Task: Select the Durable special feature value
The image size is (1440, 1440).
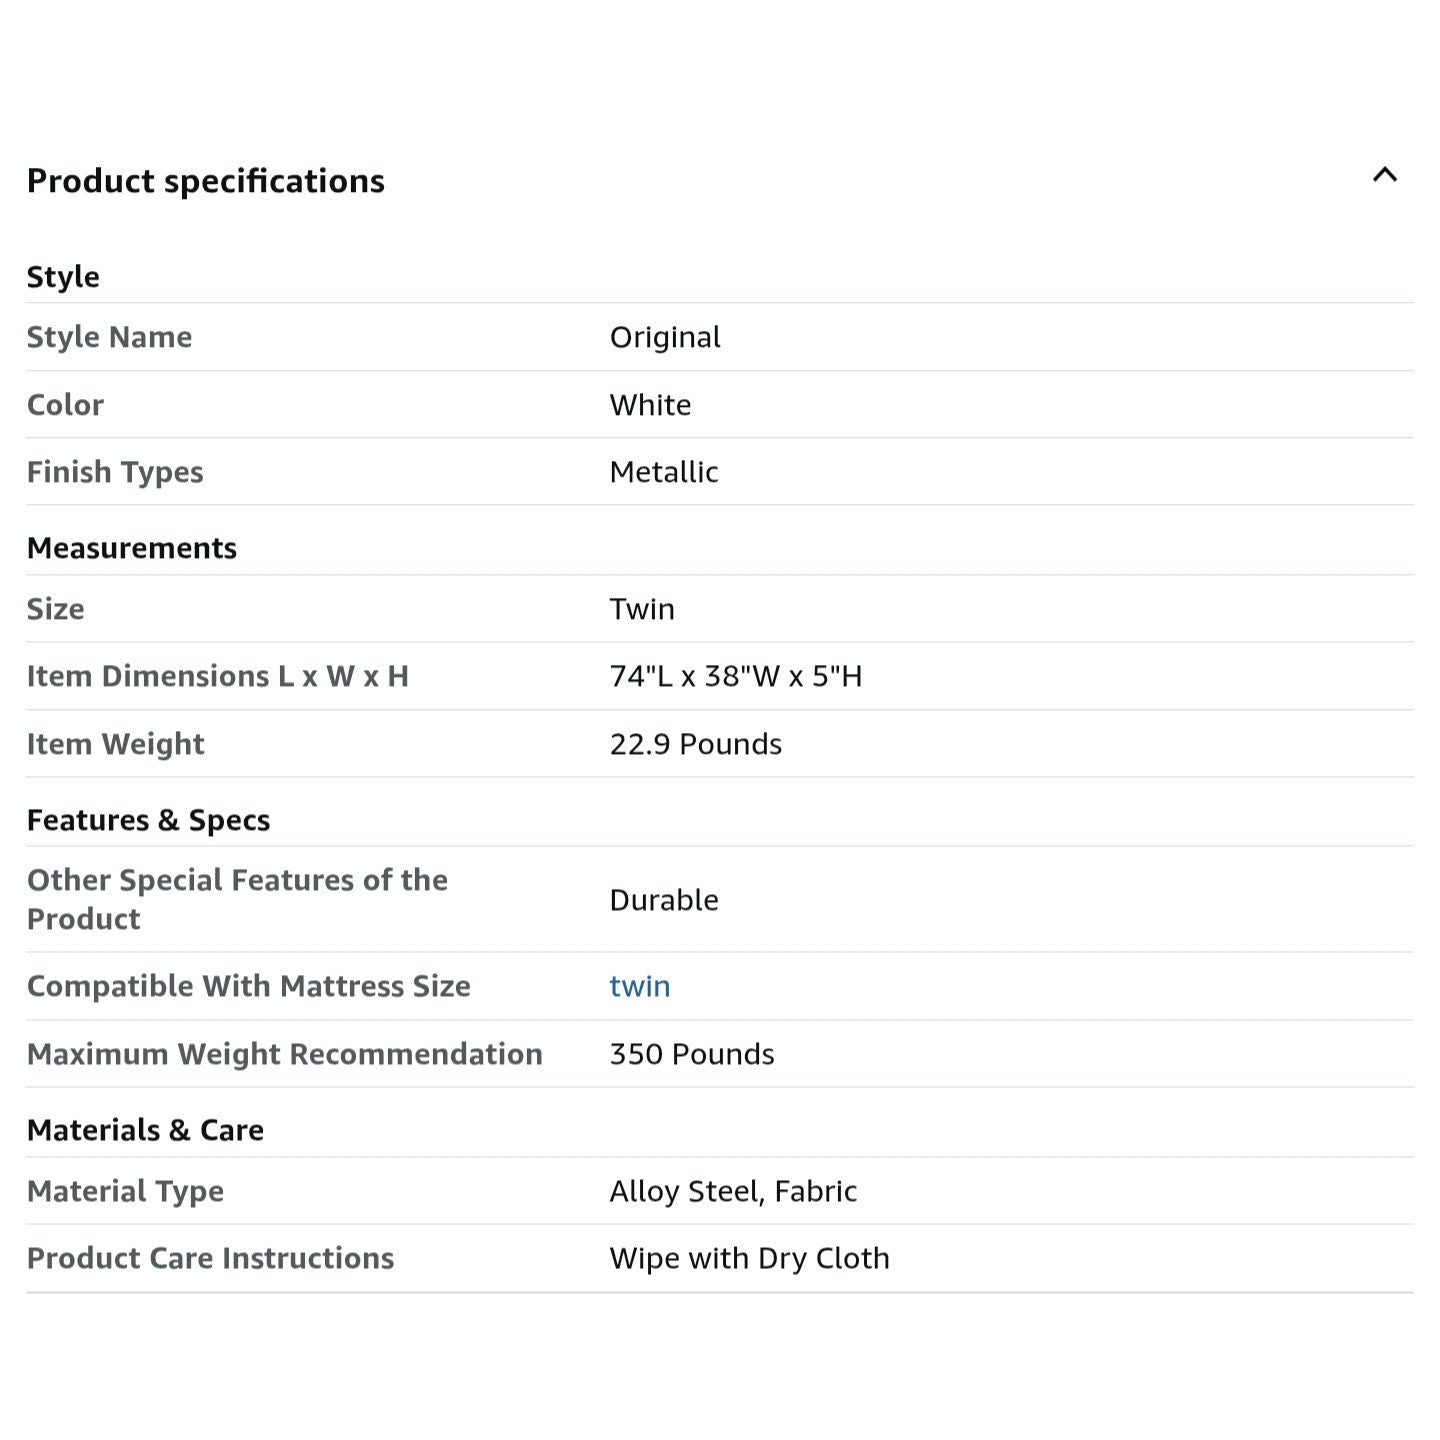Action: [664, 900]
